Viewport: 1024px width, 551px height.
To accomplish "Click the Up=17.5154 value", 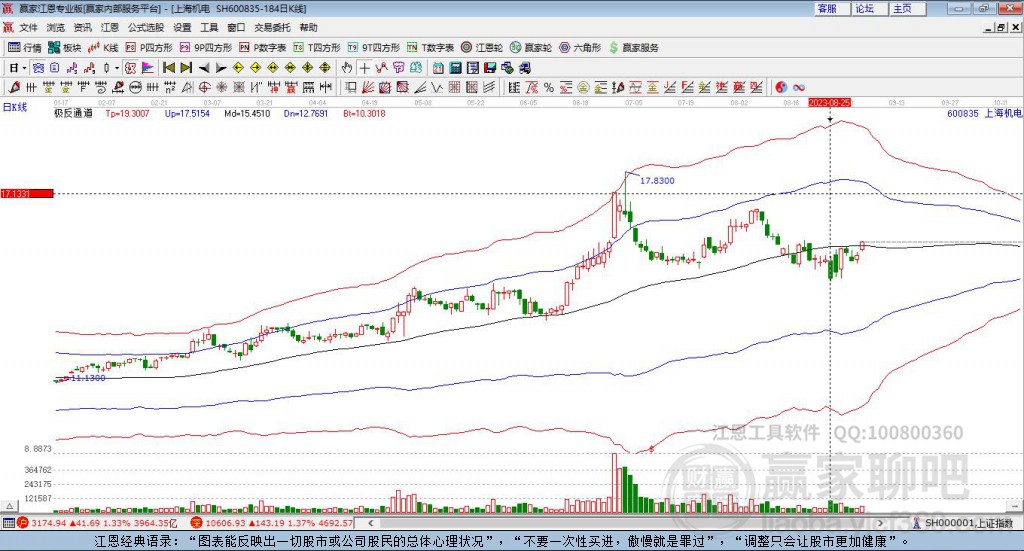I will point(187,114).
